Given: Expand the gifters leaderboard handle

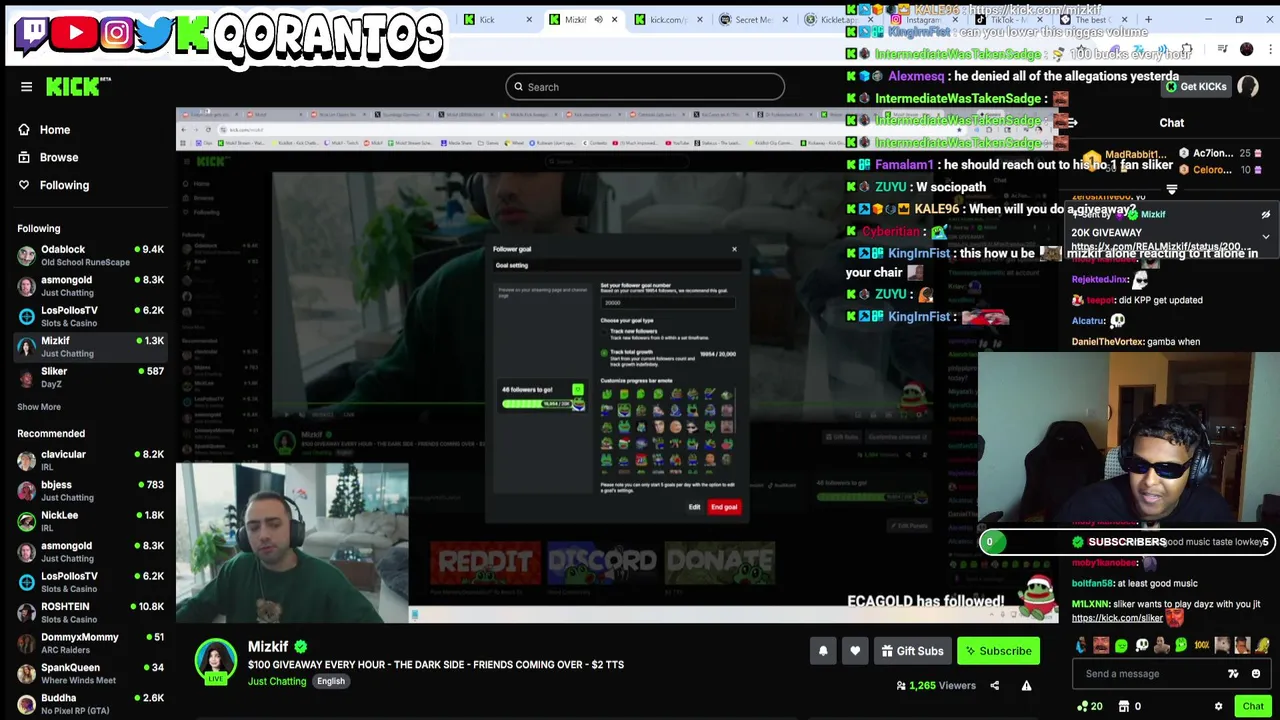Looking at the screenshot, I should 1171,188.
